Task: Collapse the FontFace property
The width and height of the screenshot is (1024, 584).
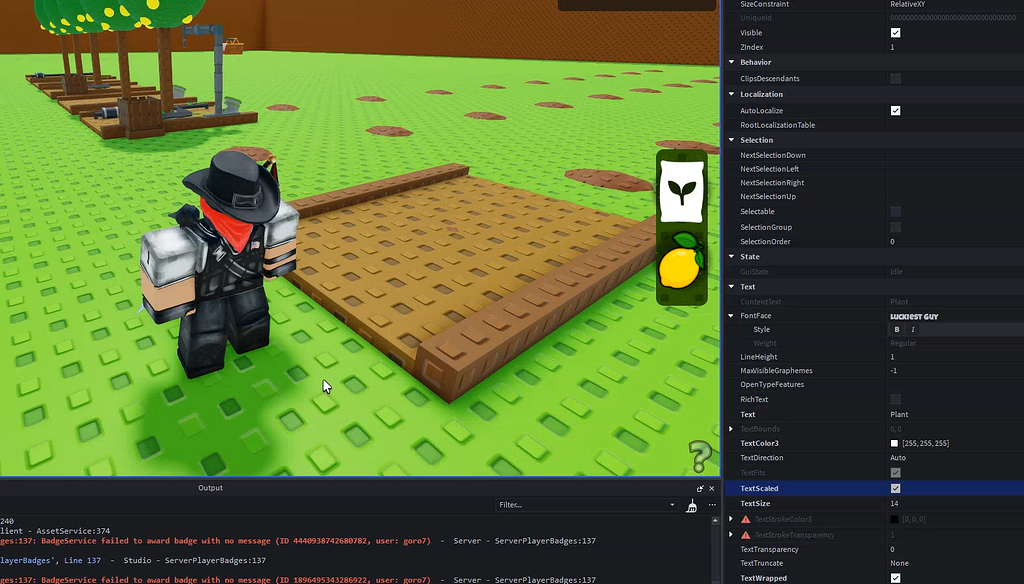Action: tap(731, 316)
